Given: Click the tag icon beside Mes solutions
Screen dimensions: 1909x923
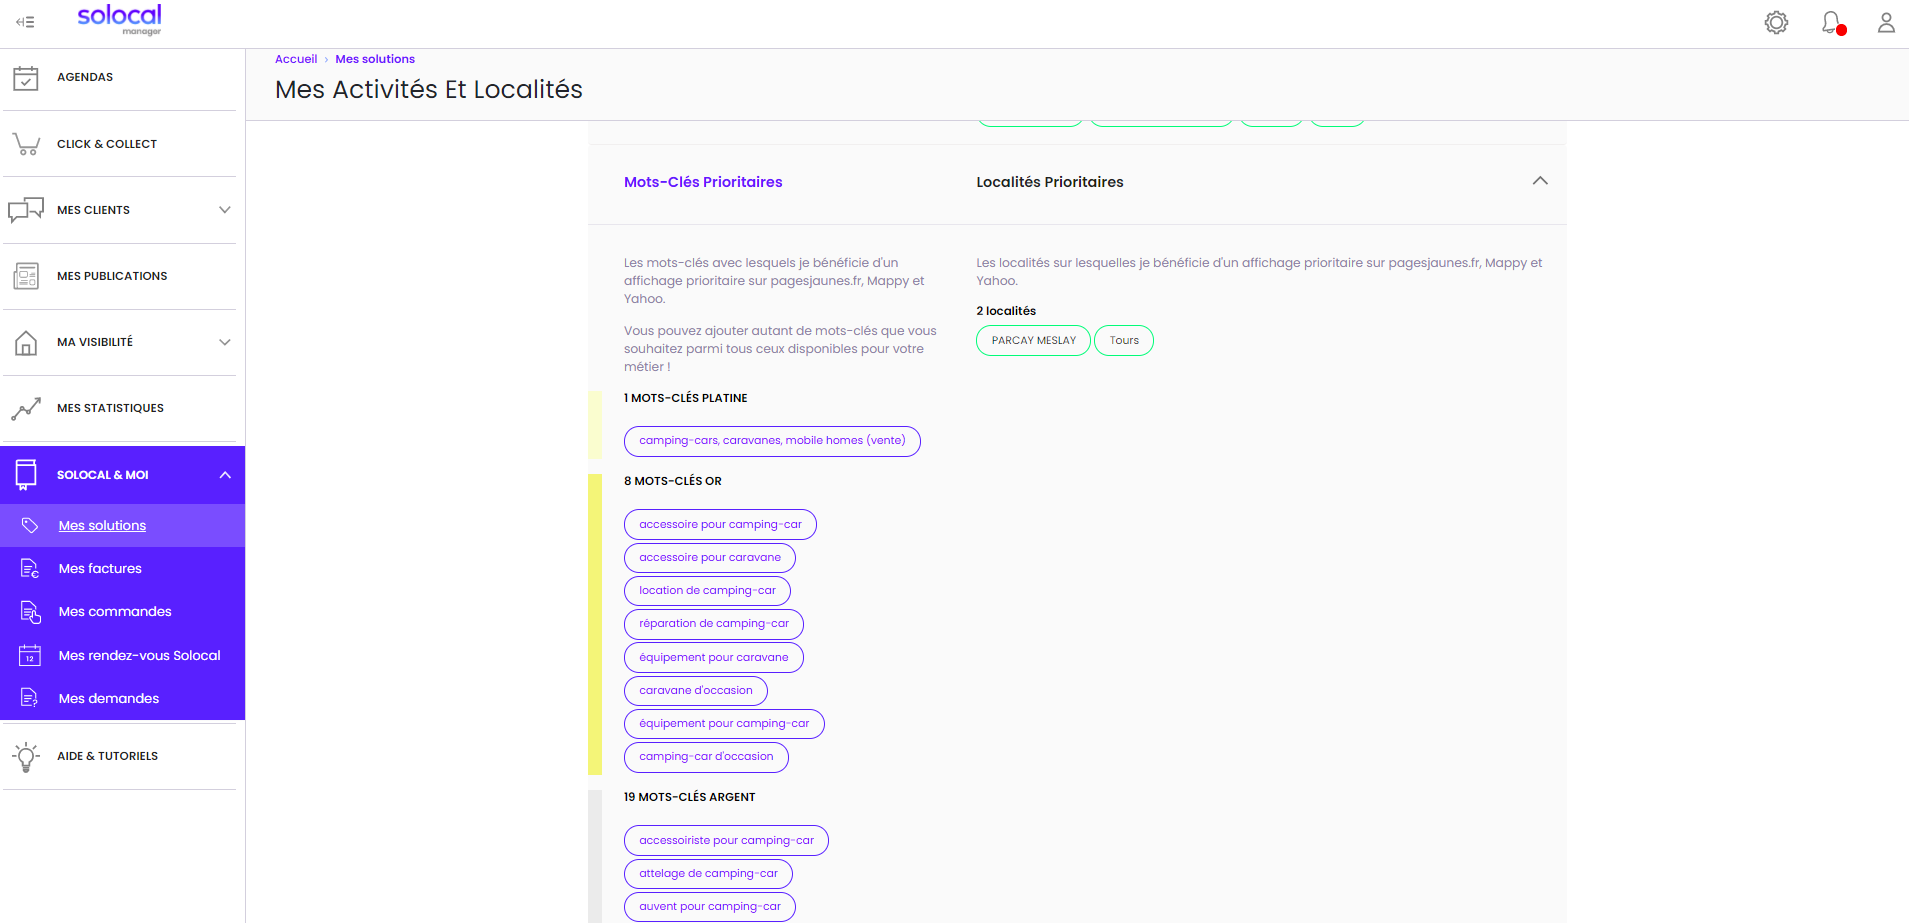Looking at the screenshot, I should [30, 525].
